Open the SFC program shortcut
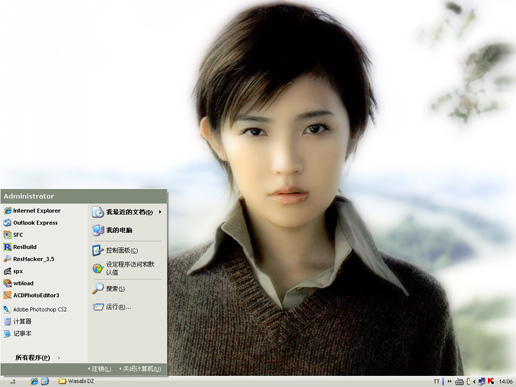516x387 pixels. click(13, 235)
